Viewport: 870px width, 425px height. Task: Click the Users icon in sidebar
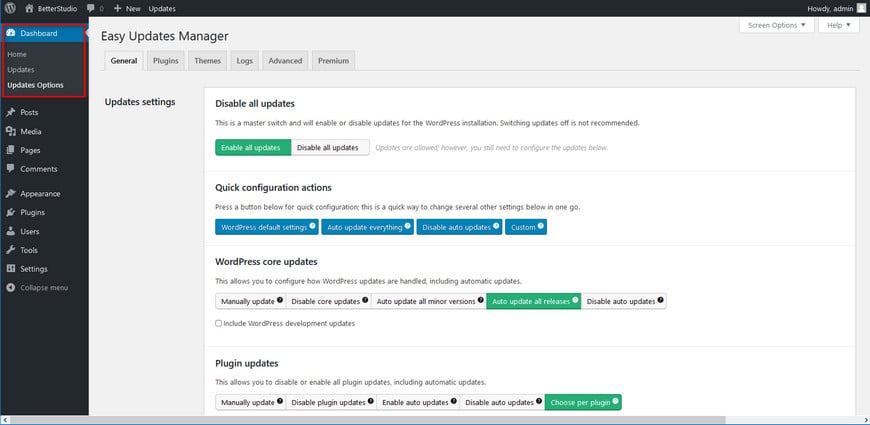pos(11,231)
